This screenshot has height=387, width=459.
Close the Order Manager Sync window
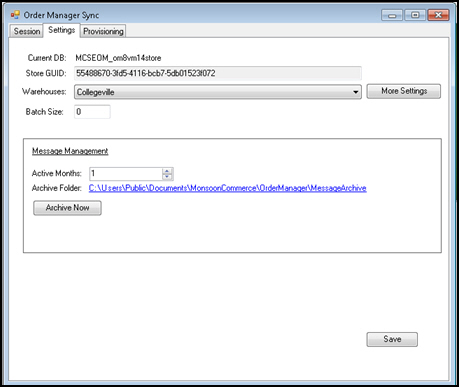[x=438, y=15]
